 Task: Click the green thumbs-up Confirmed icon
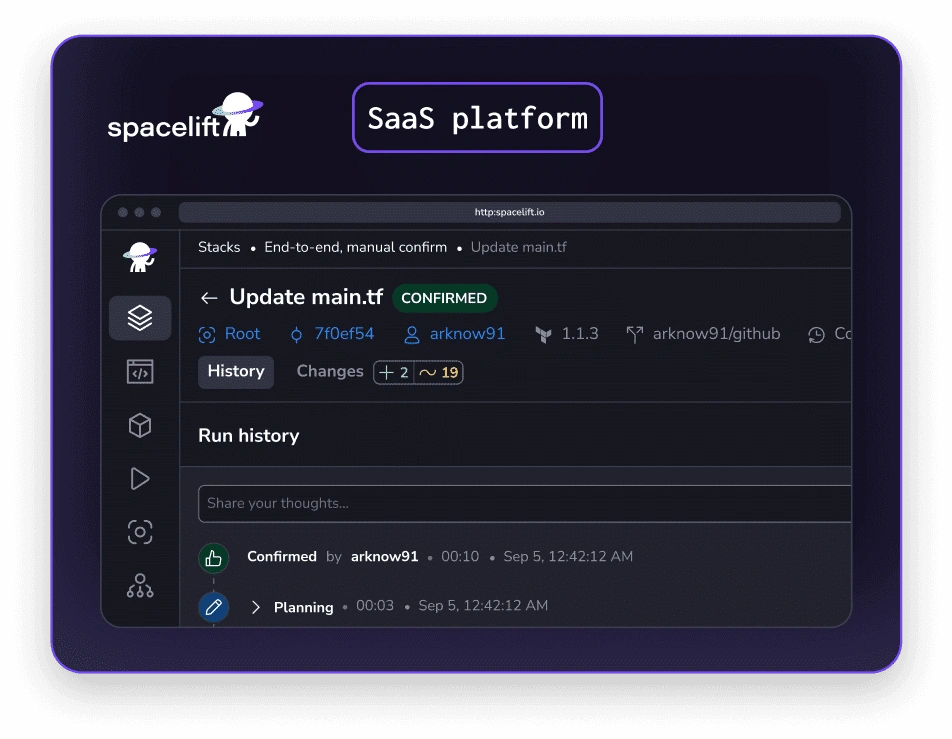tap(213, 557)
